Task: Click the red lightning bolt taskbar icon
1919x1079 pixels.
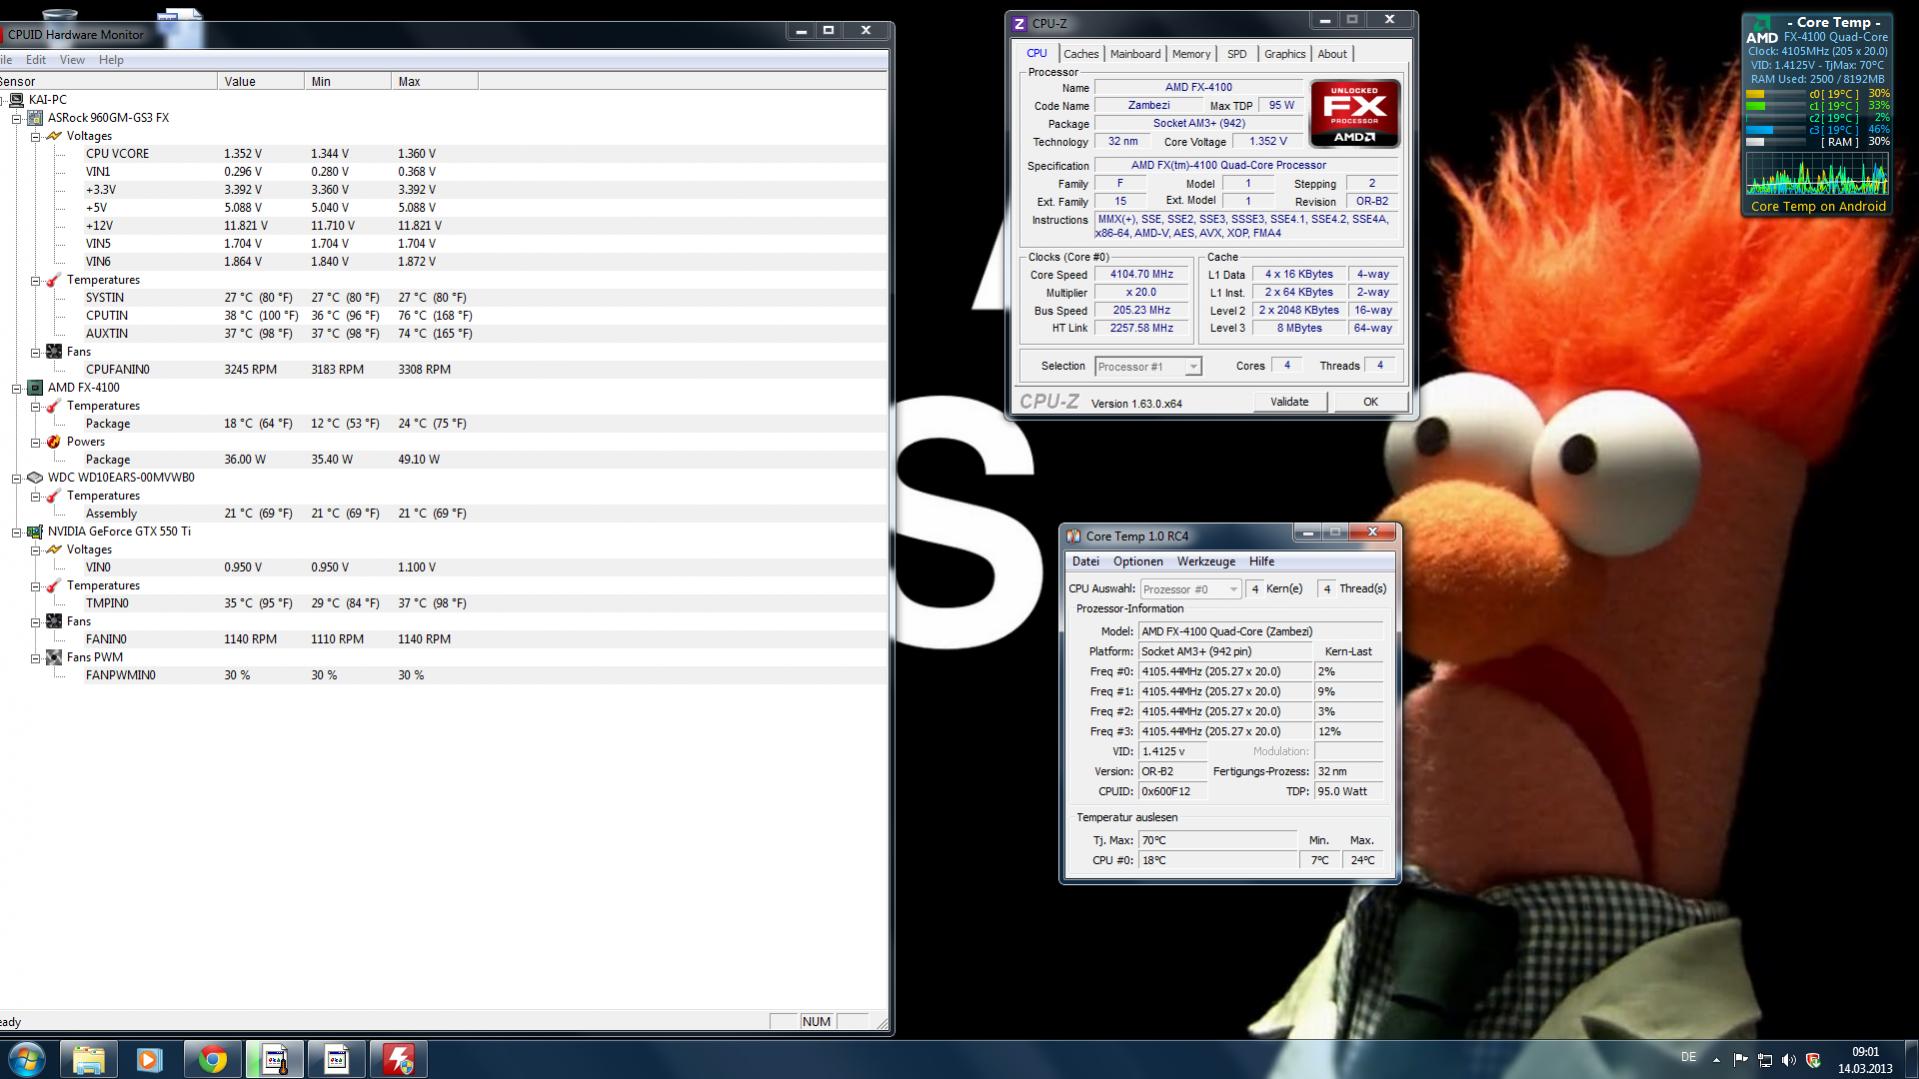Action: (x=398, y=1059)
